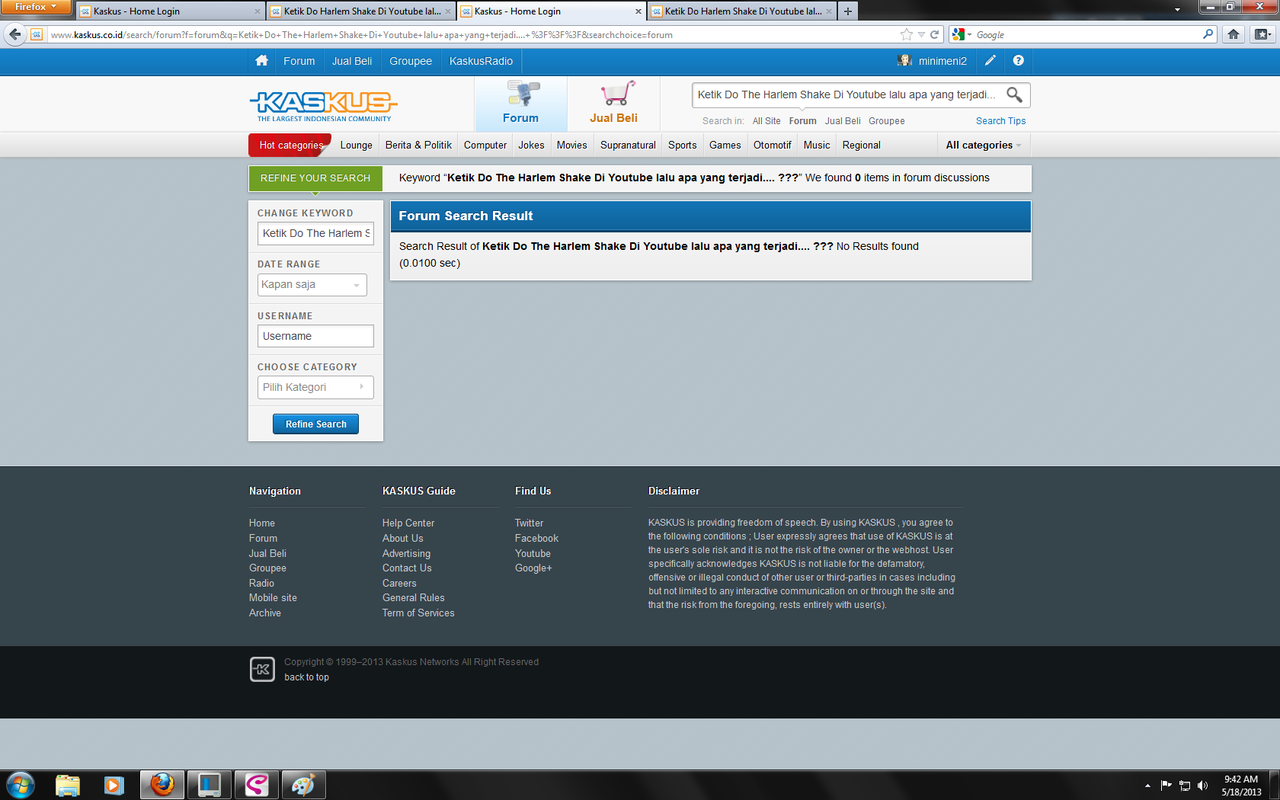
Task: Open the help question mark icon
Action: click(x=1018, y=61)
